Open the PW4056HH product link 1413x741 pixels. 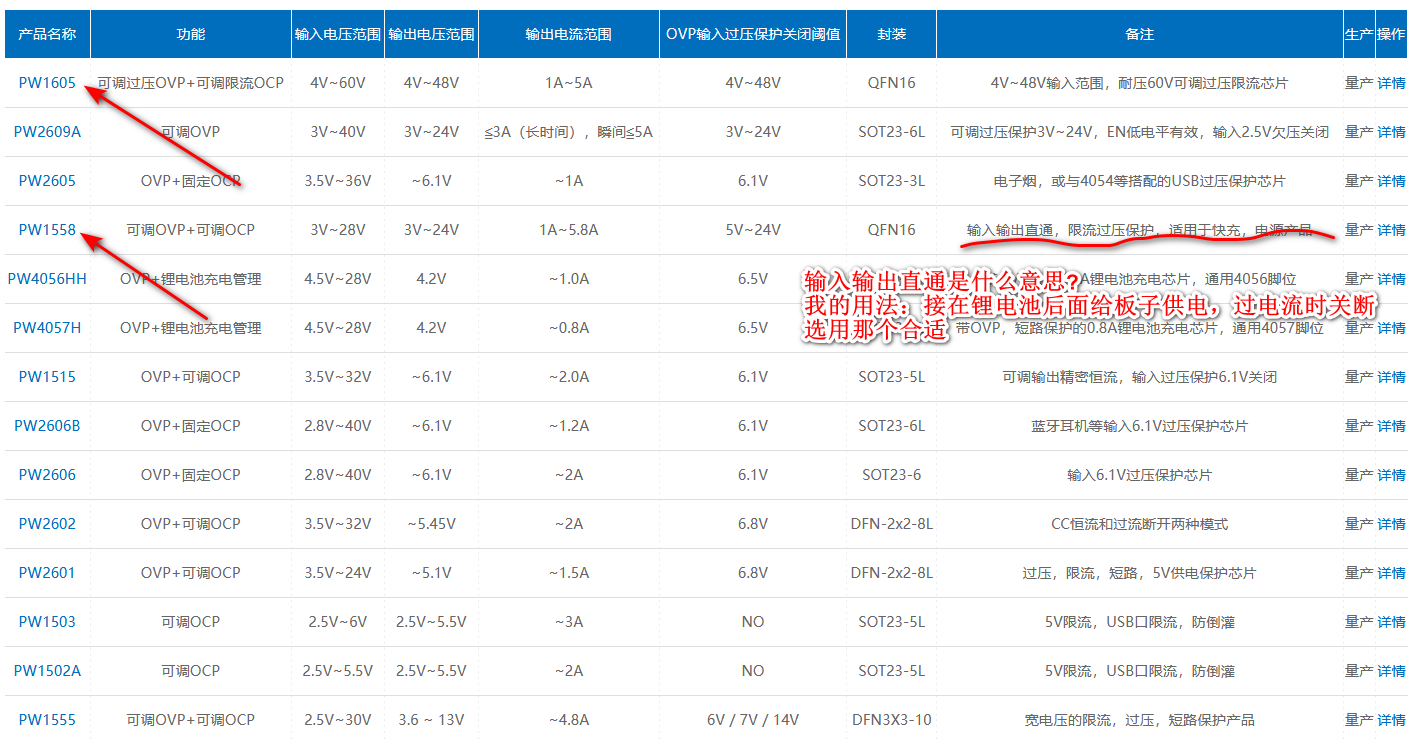[47, 279]
